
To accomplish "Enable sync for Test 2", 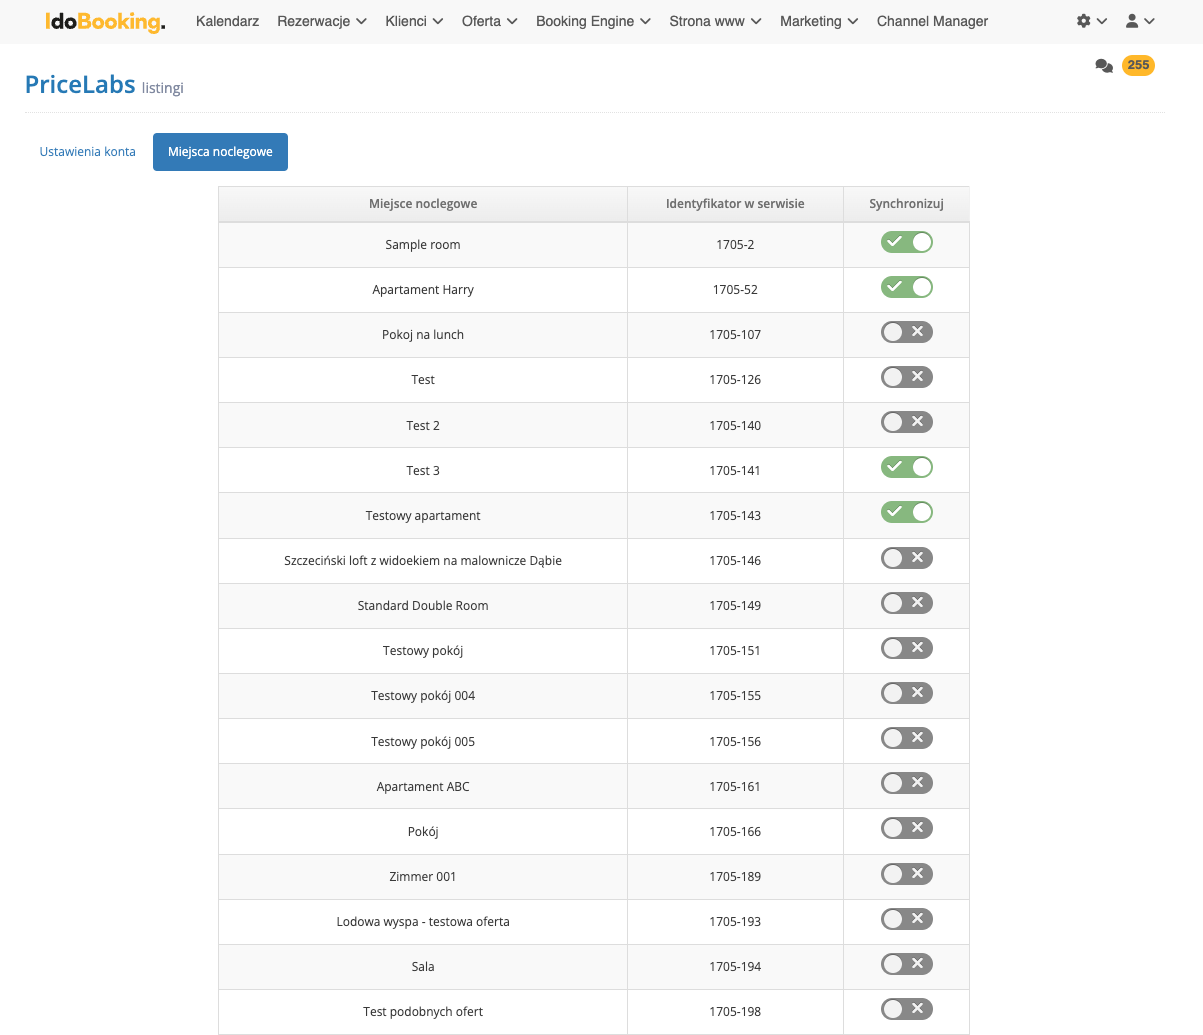I will point(906,422).
